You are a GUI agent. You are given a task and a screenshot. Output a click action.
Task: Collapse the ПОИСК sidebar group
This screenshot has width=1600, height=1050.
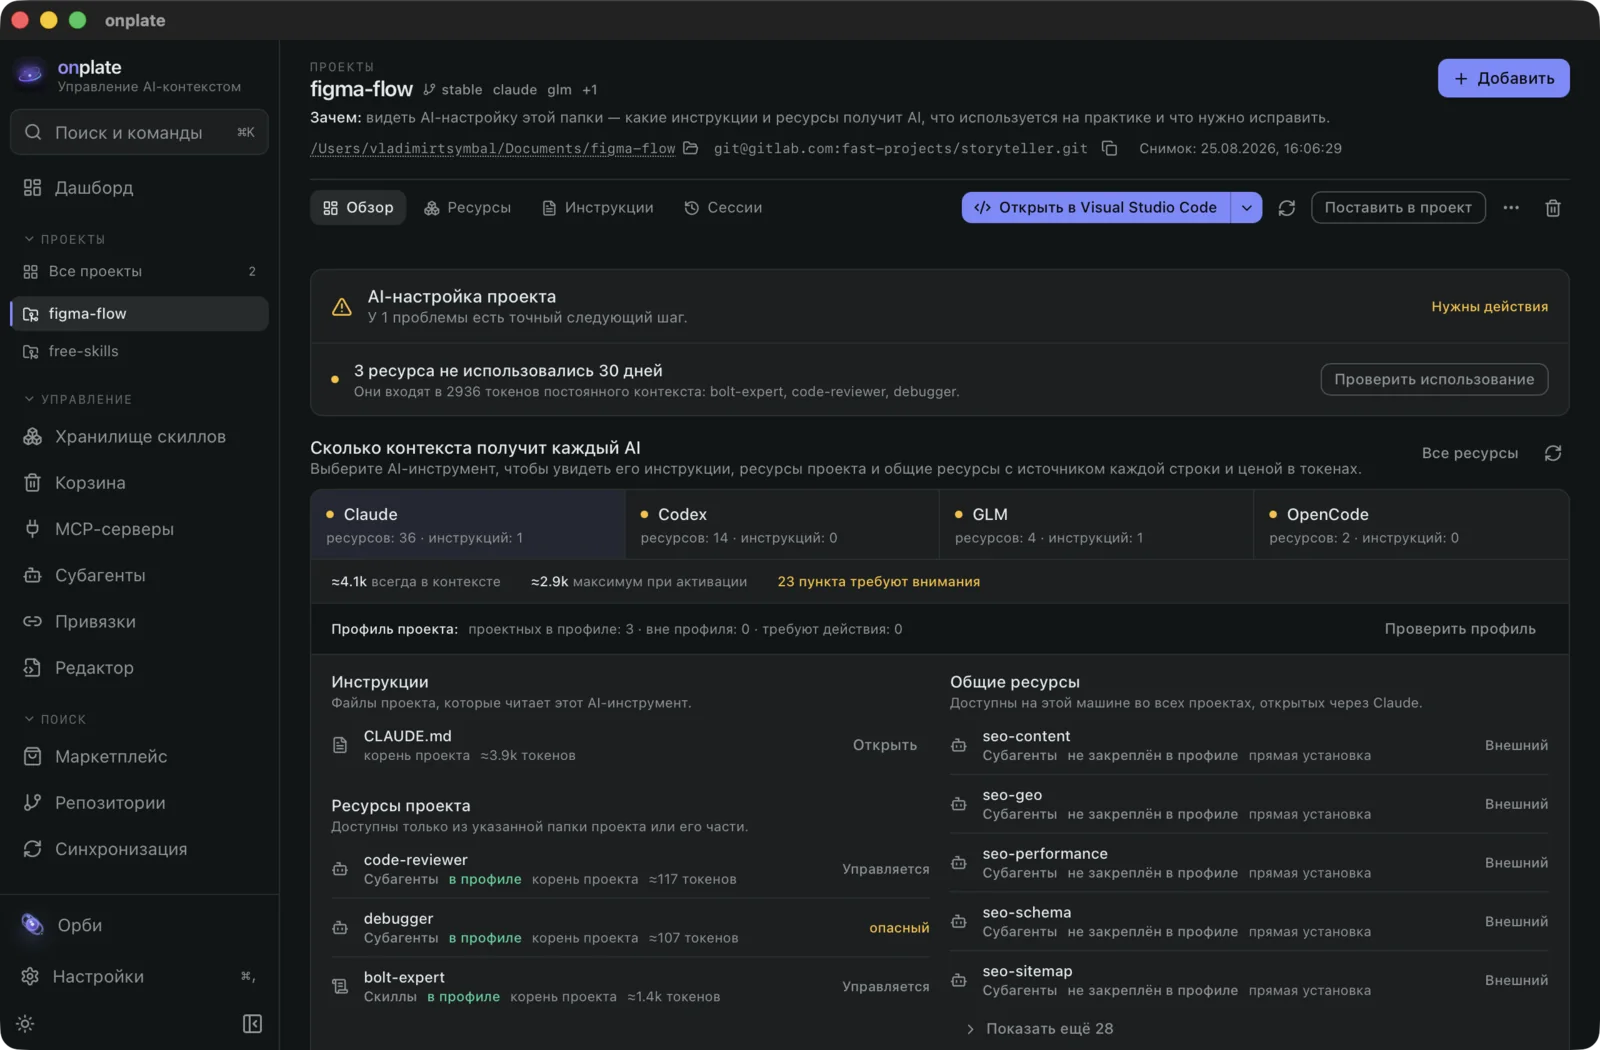click(x=55, y=720)
